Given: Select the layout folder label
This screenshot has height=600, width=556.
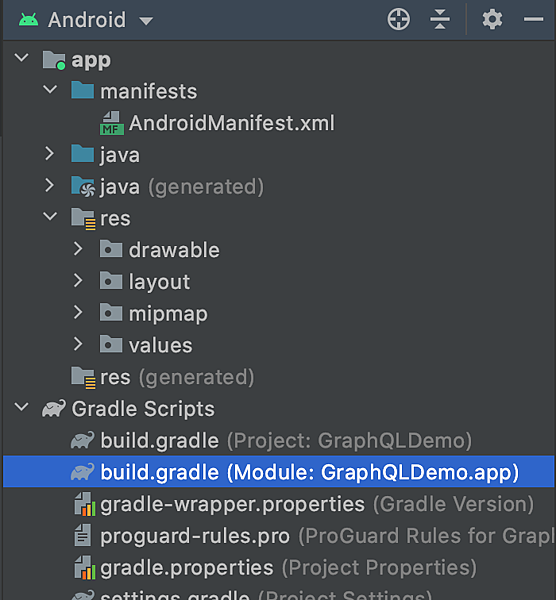Looking at the screenshot, I should click(159, 283).
